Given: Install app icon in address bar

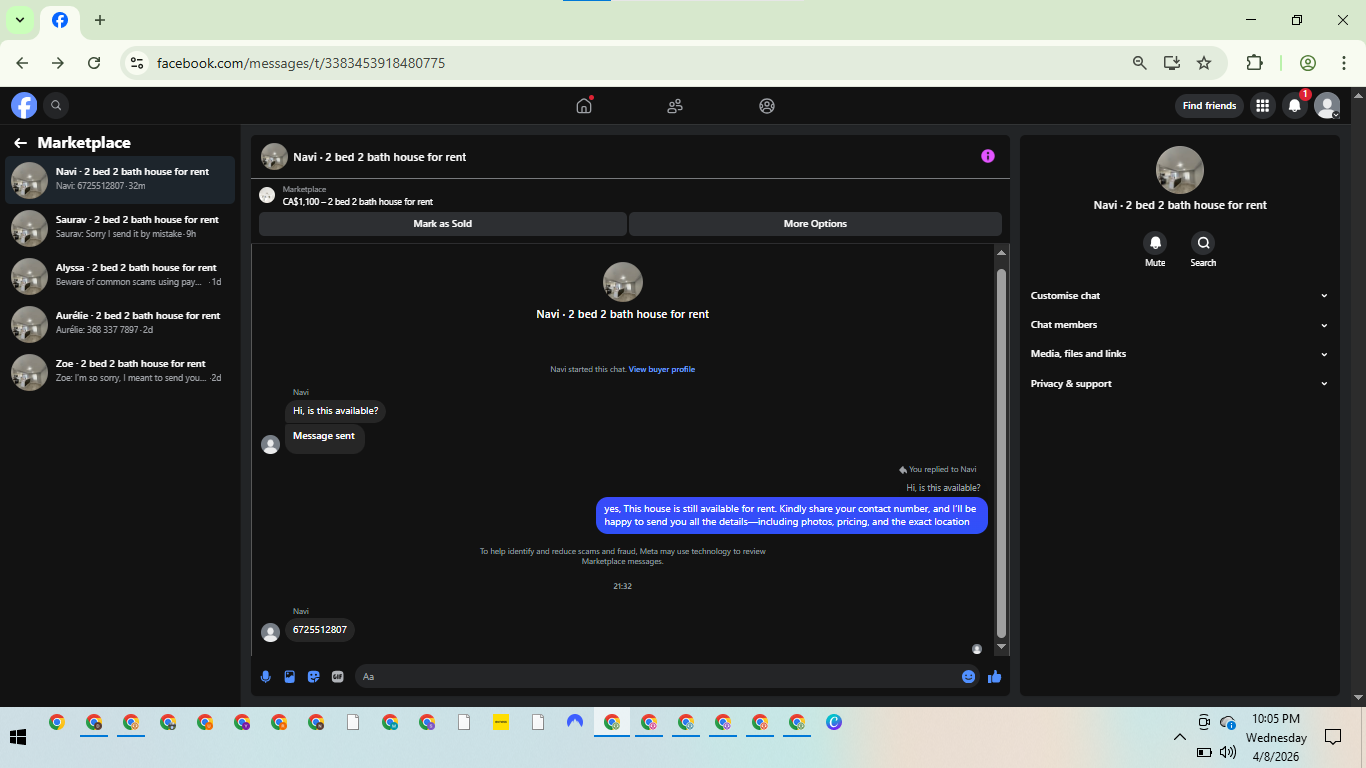Looking at the screenshot, I should coord(1172,63).
